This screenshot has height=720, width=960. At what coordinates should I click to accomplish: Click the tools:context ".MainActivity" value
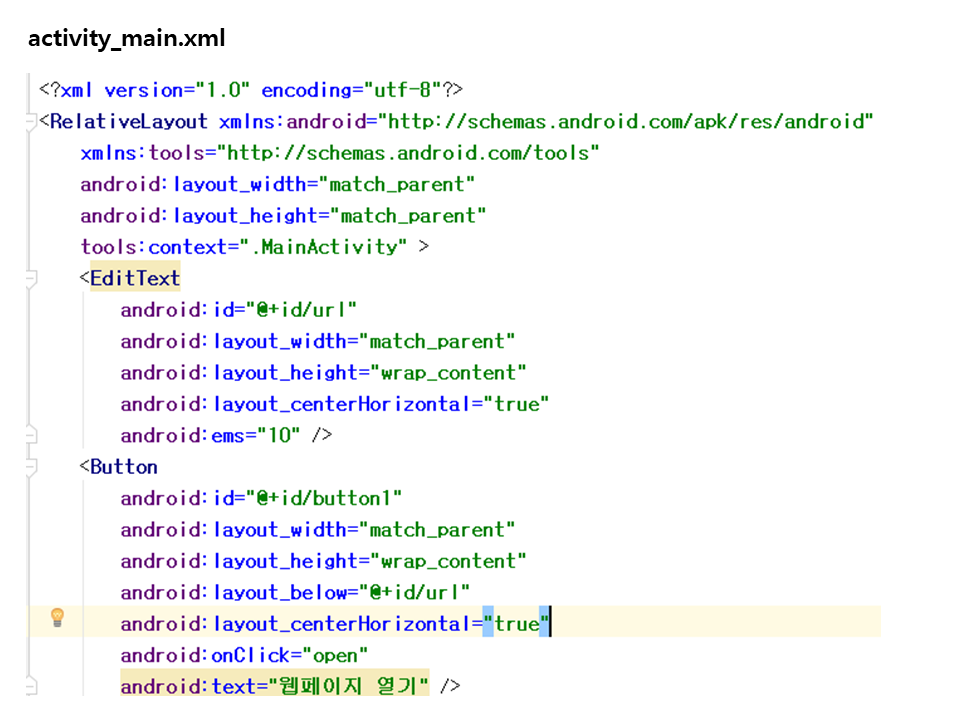click(x=325, y=247)
